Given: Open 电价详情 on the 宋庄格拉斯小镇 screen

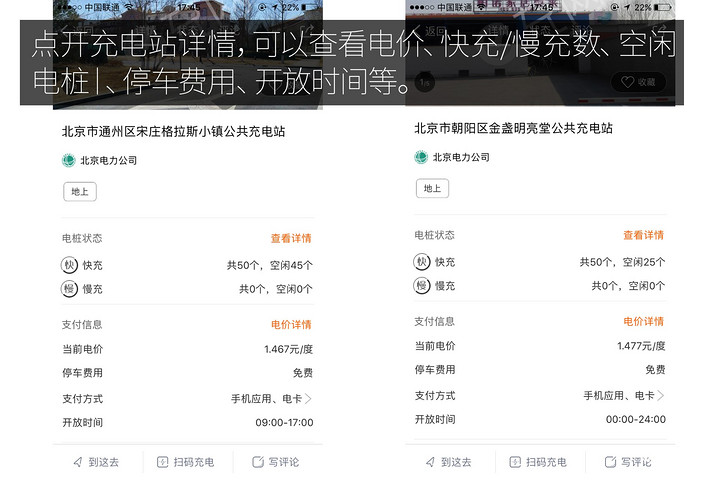Looking at the screenshot, I should [291, 325].
